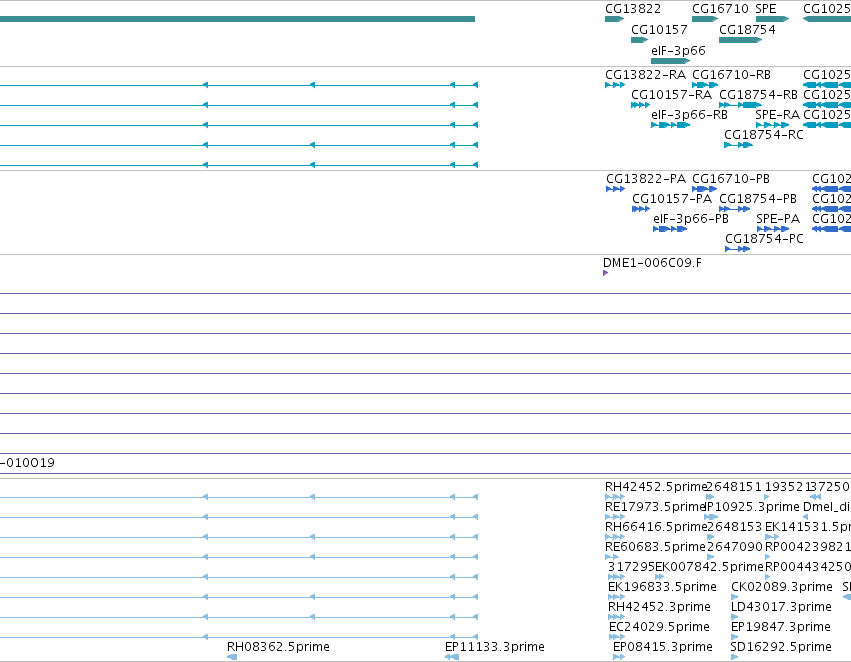Viewport: 851px width, 662px height.
Task: Select EST RE60683.5prime
Action: coord(655,547)
